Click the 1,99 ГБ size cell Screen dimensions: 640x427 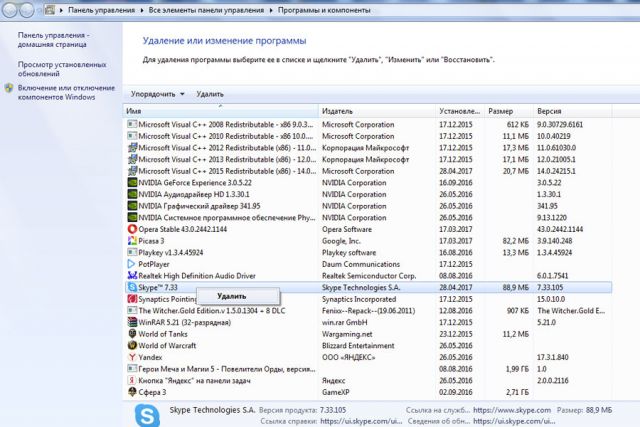(x=517, y=369)
